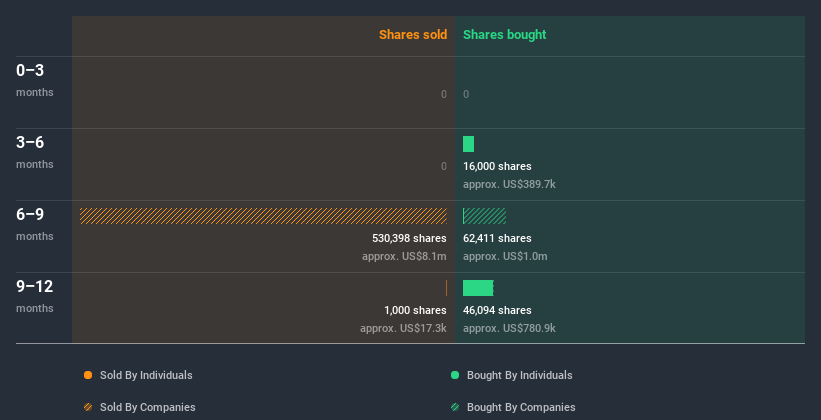Click the orange Sold By Individuals legend dot
Screen dimensions: 821x420
coord(88,375)
